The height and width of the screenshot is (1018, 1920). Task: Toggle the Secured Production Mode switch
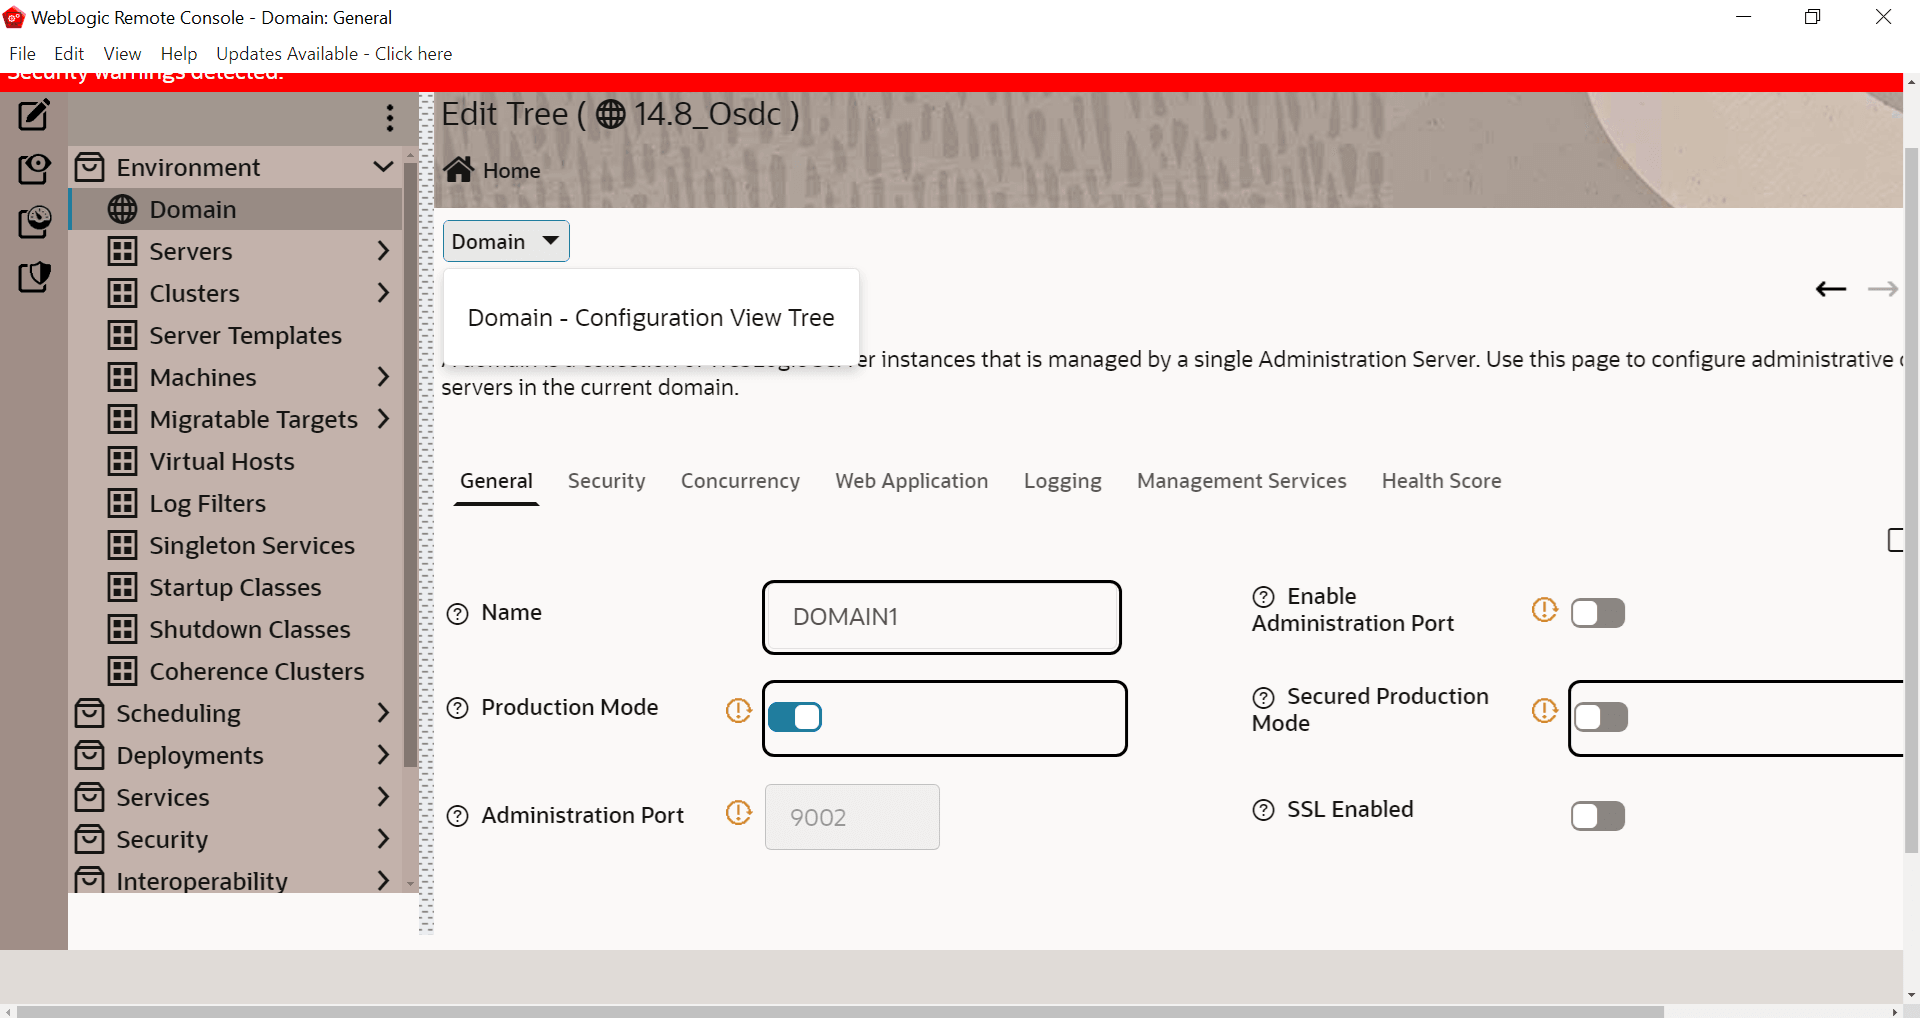click(1602, 717)
